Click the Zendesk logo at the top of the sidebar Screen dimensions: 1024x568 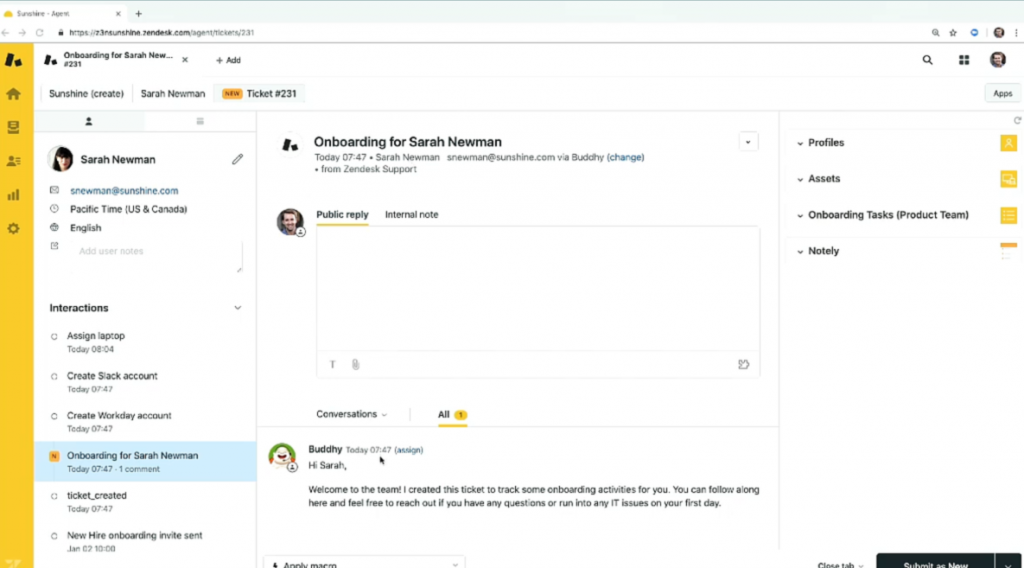(13, 60)
